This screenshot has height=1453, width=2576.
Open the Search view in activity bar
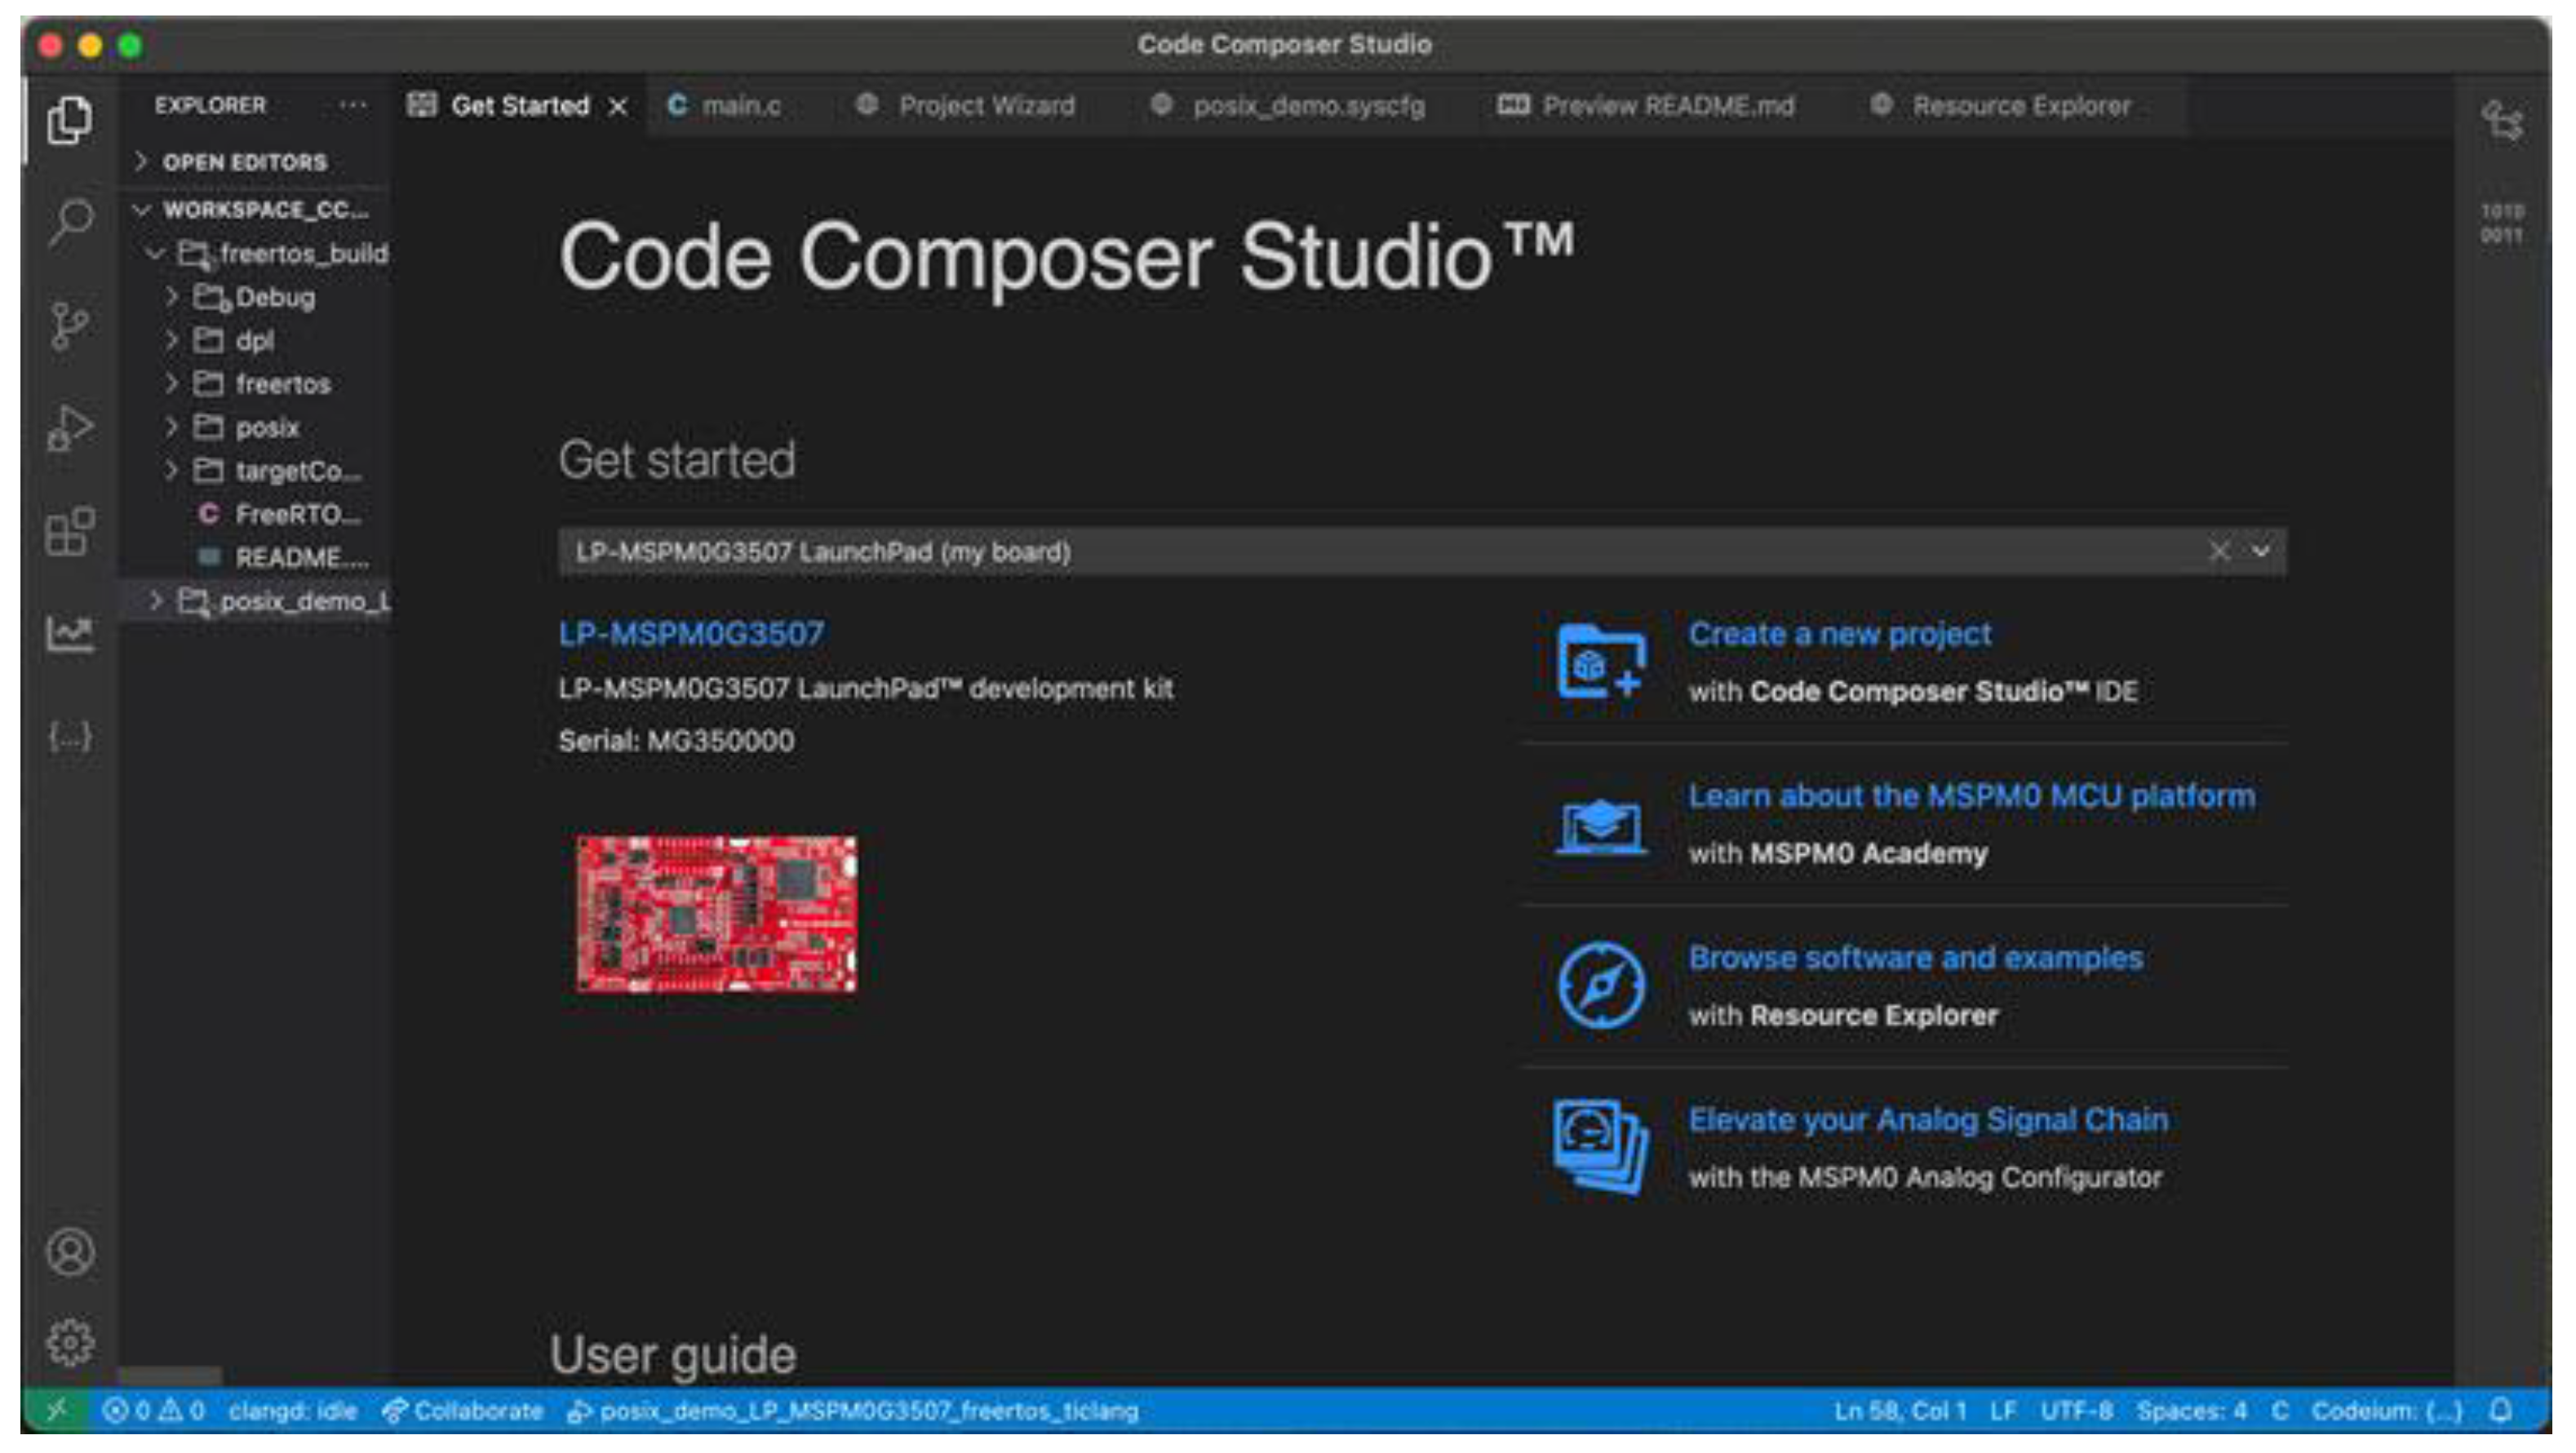(70, 221)
